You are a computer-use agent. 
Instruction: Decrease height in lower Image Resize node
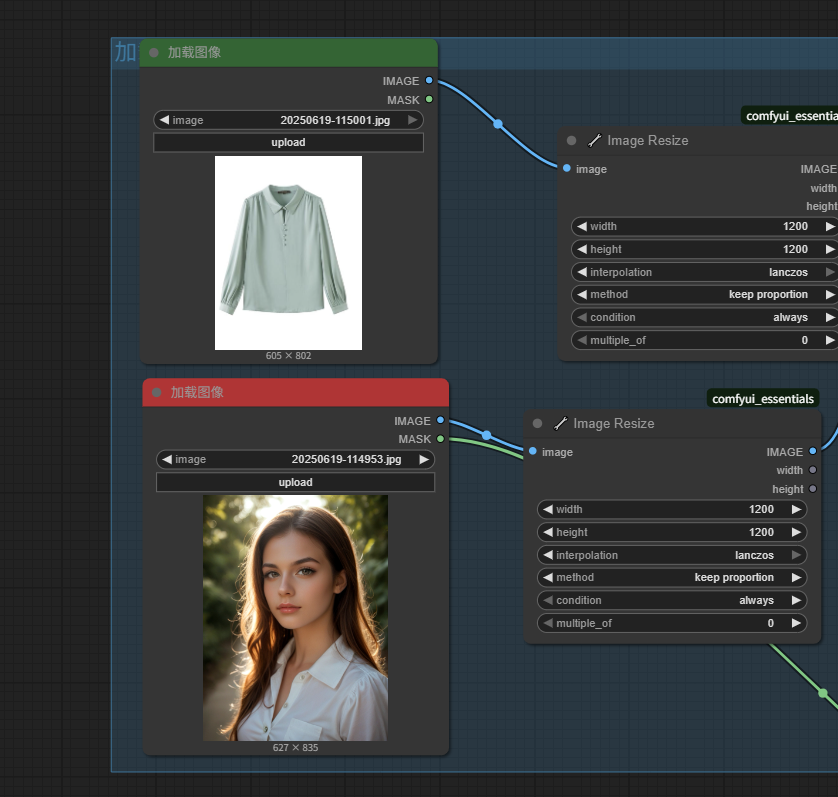coord(548,532)
